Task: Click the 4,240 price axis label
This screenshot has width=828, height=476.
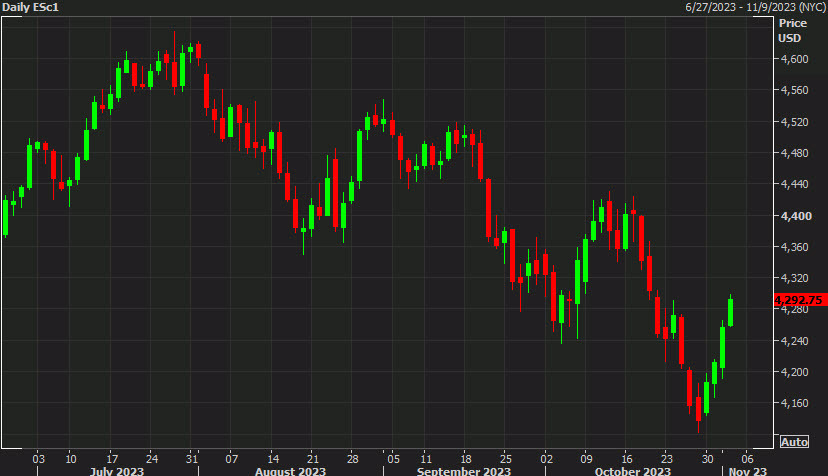Action: pos(794,341)
